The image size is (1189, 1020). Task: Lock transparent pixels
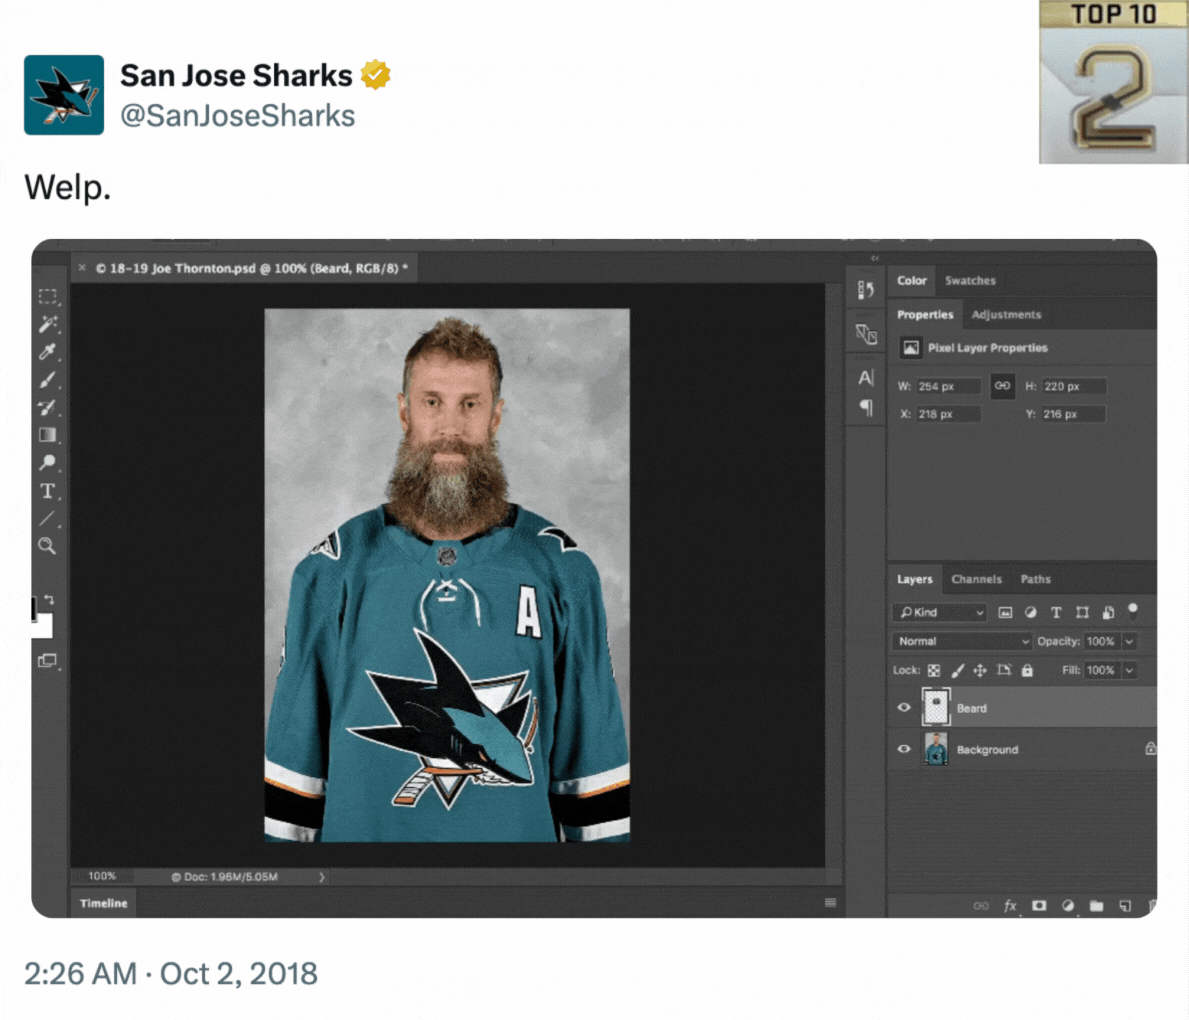[934, 670]
